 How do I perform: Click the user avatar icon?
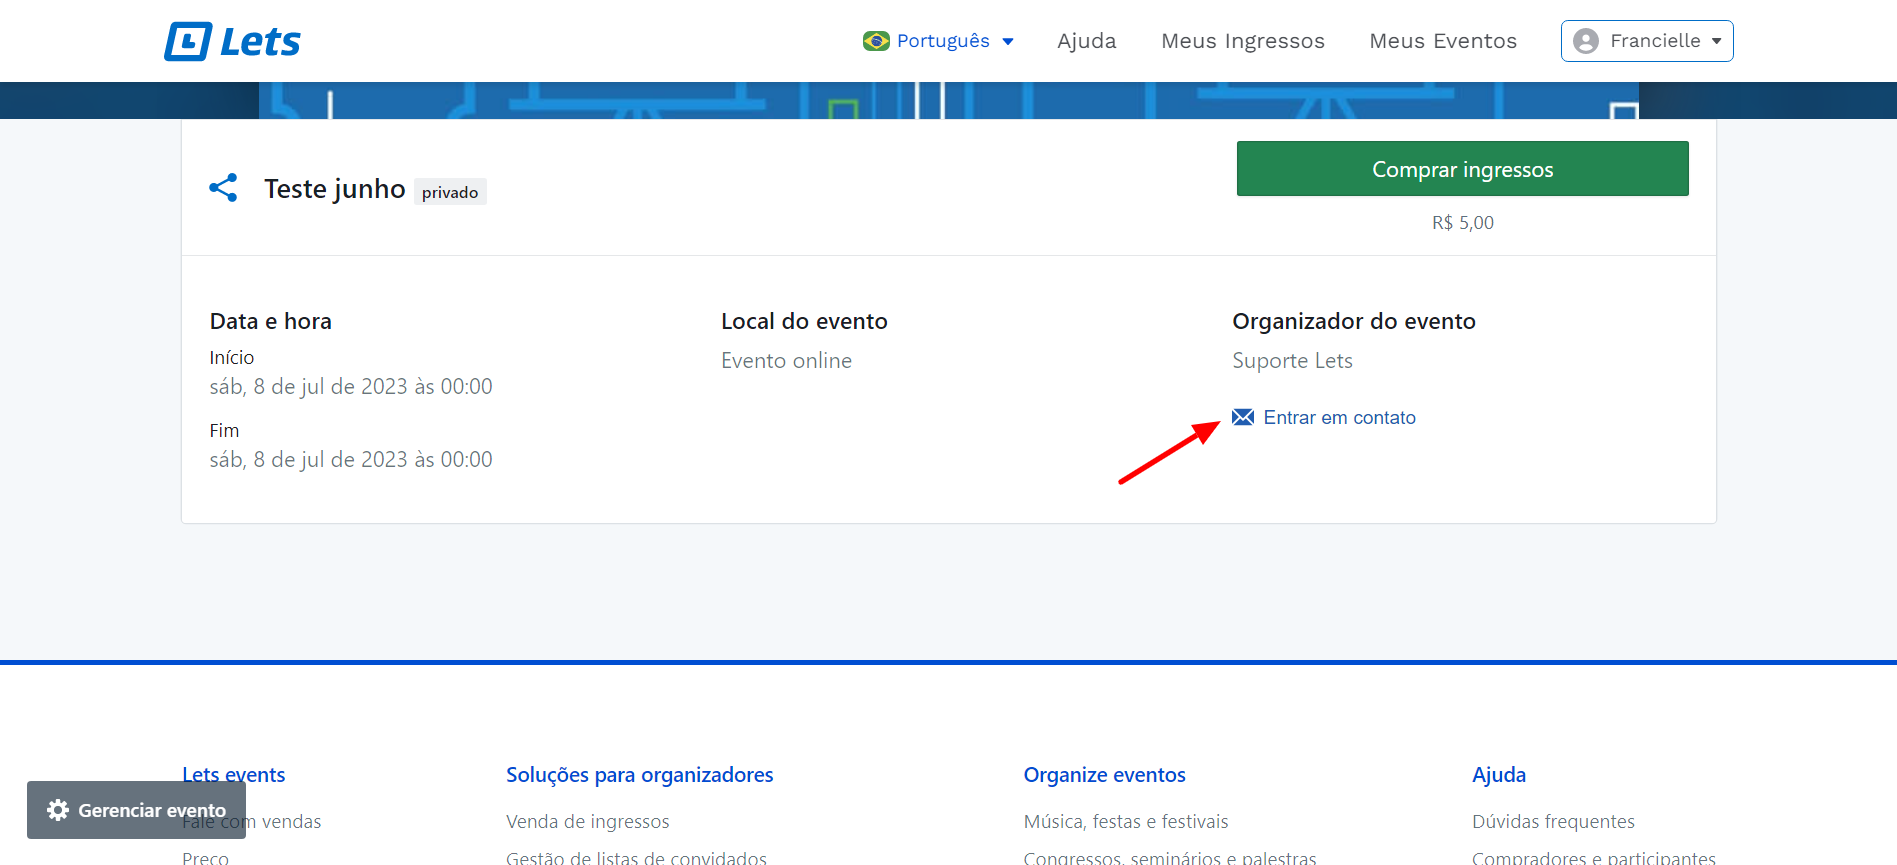(1585, 41)
